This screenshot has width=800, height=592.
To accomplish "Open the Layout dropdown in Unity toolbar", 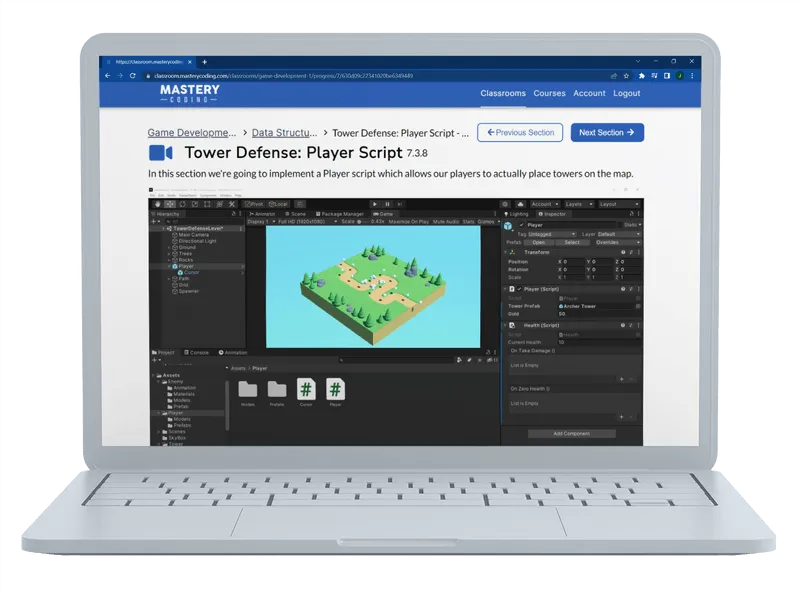I will pos(617,204).
